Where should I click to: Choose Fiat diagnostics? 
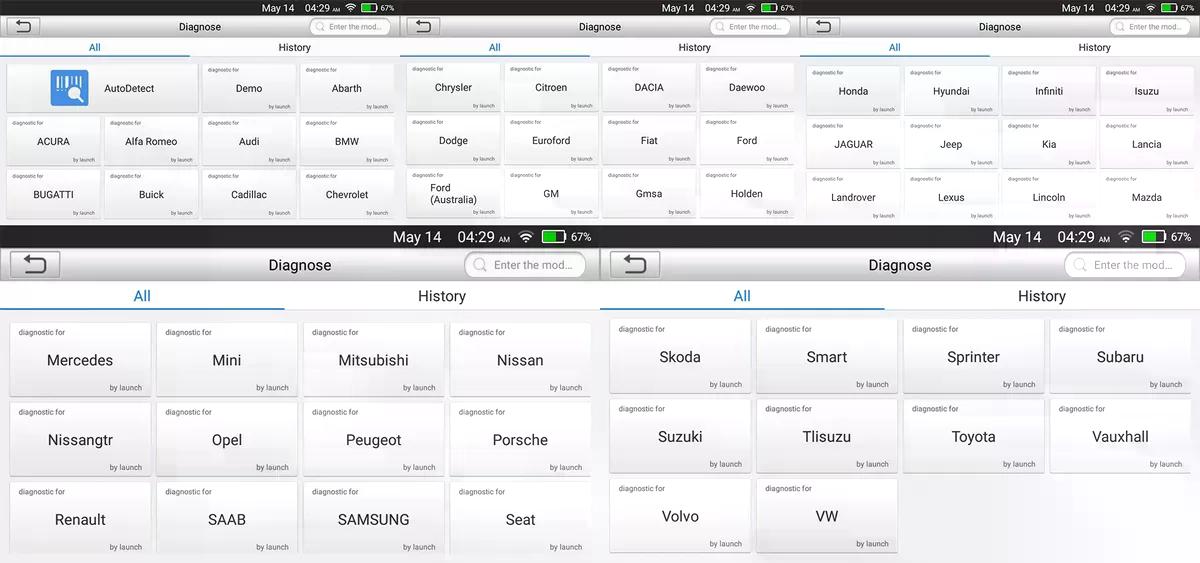tap(649, 140)
